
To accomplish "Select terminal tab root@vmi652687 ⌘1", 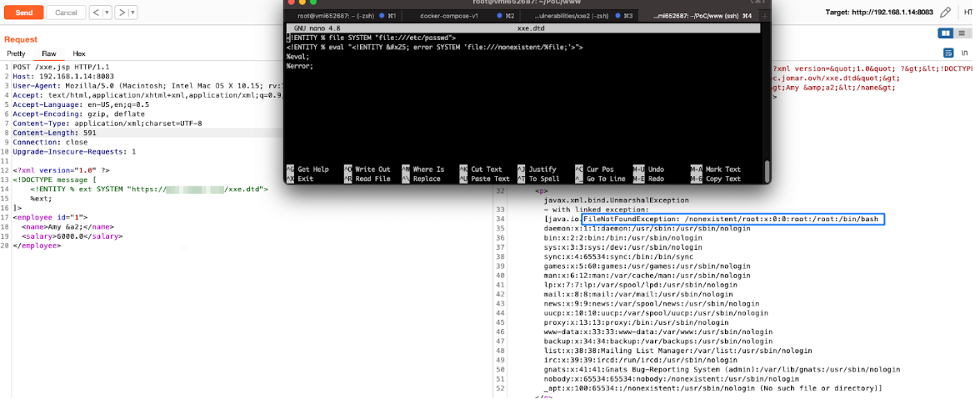I will click(342, 16).
